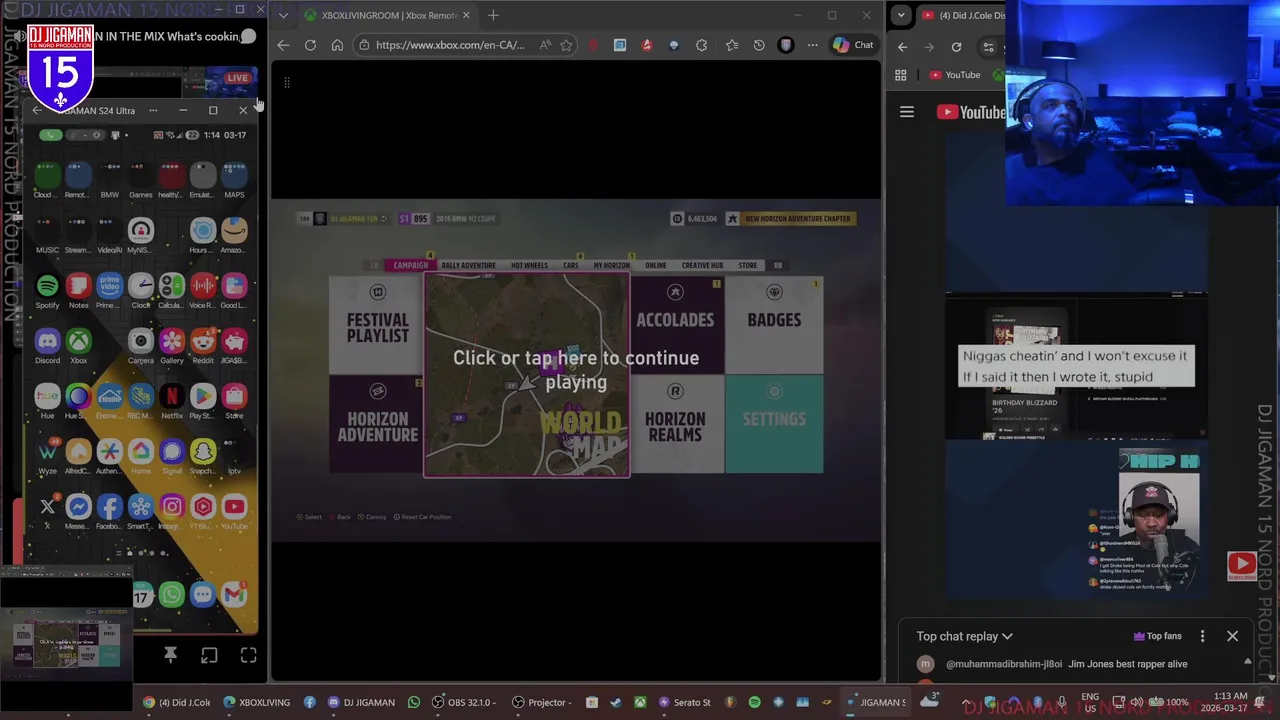Open Calculator app on the phone screen
Screen dimensions: 1280x720
tap(172, 287)
